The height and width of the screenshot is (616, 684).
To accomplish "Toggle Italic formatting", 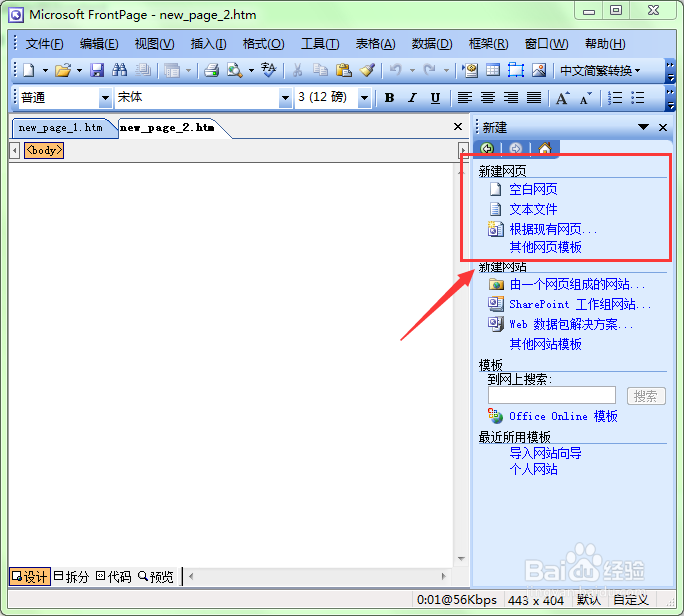I will tap(412, 98).
